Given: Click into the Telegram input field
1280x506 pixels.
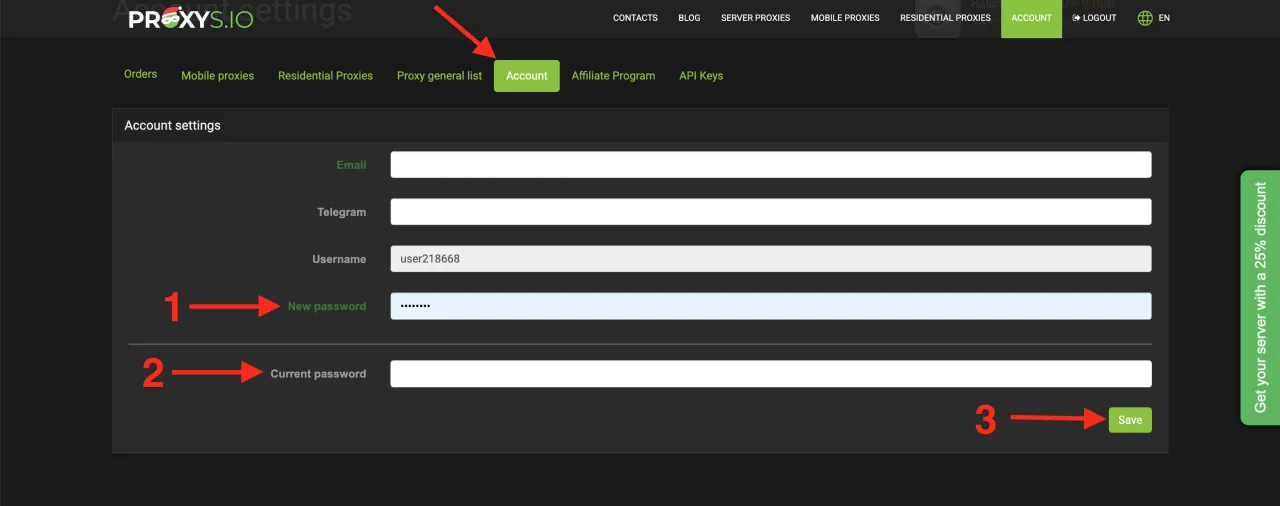Looking at the screenshot, I should pyautogui.click(x=770, y=212).
